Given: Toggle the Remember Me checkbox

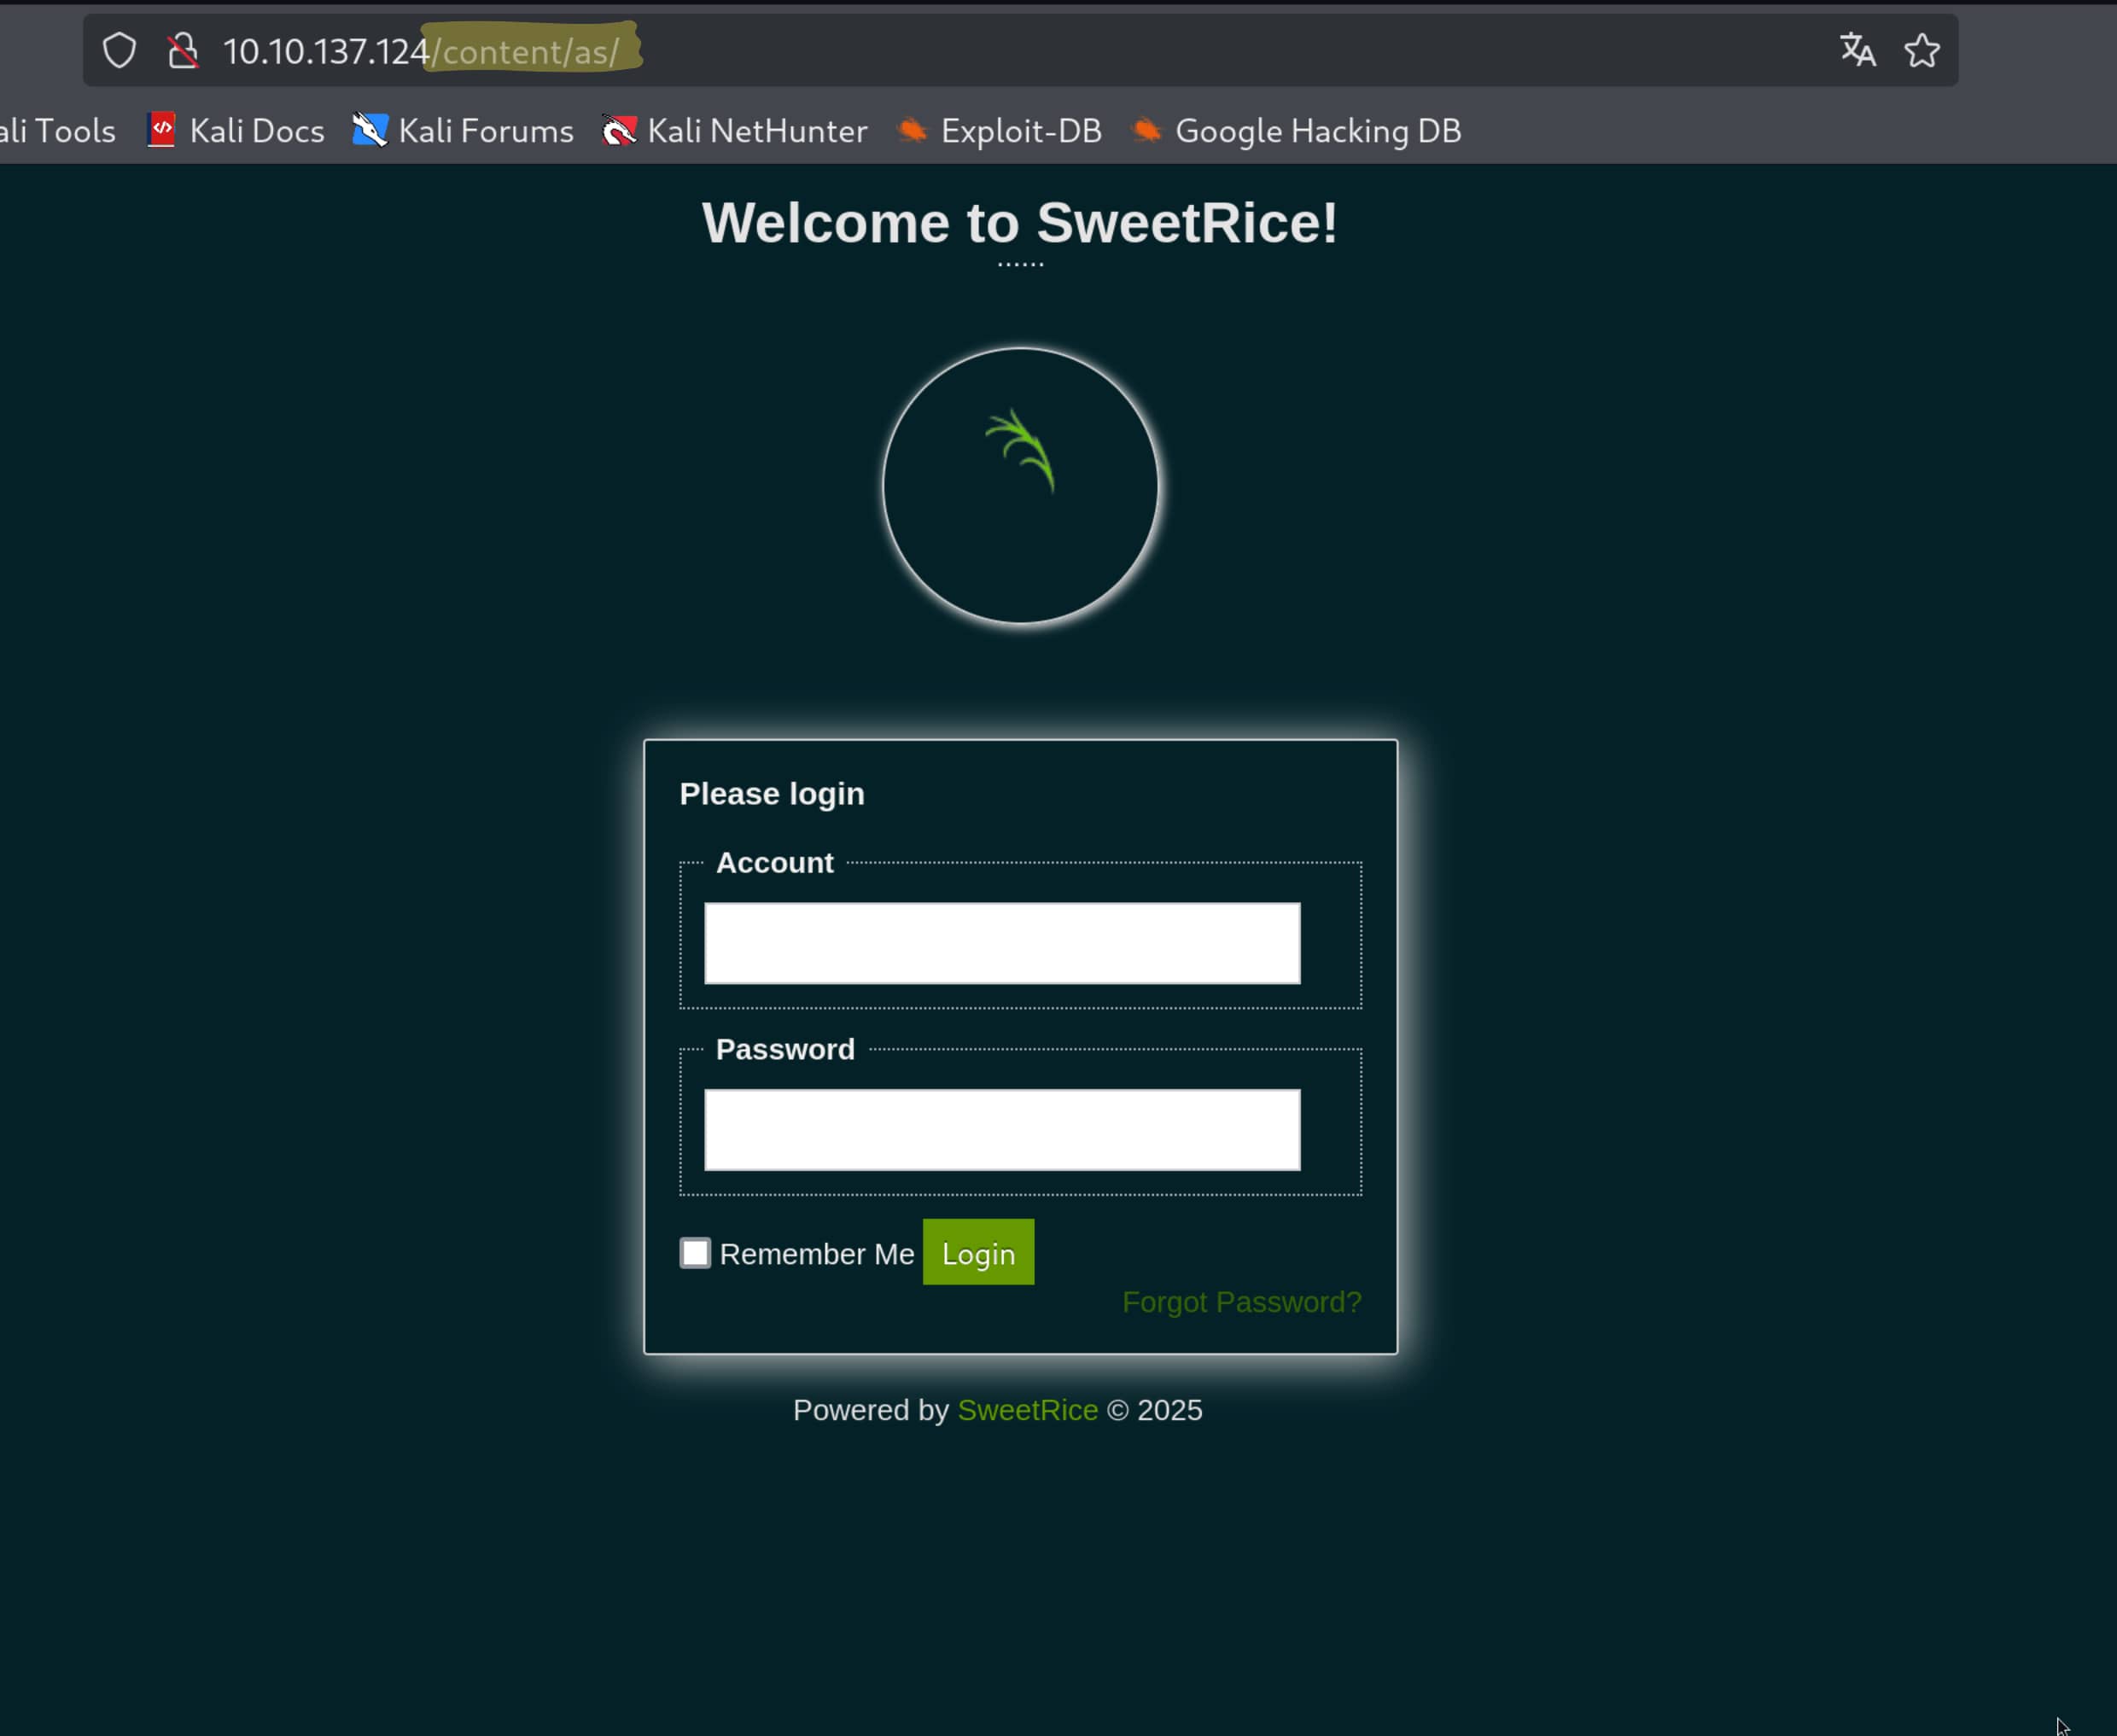Looking at the screenshot, I should tap(695, 1253).
